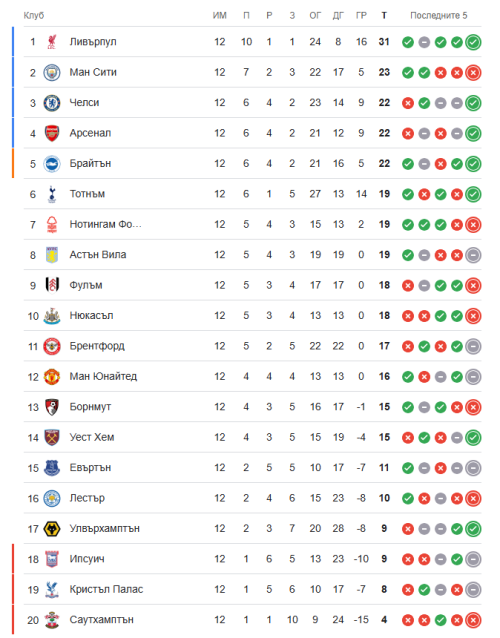Click the Клуб column header
The width and height of the screenshot is (500, 638).
[33, 15]
